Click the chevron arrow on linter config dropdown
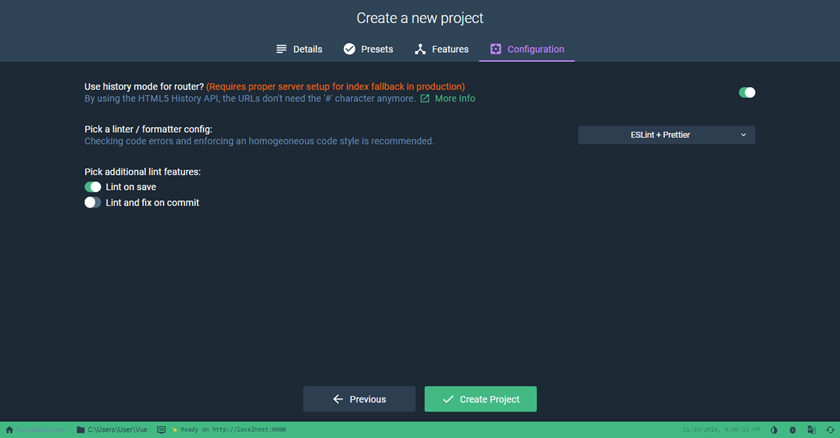 (743, 135)
